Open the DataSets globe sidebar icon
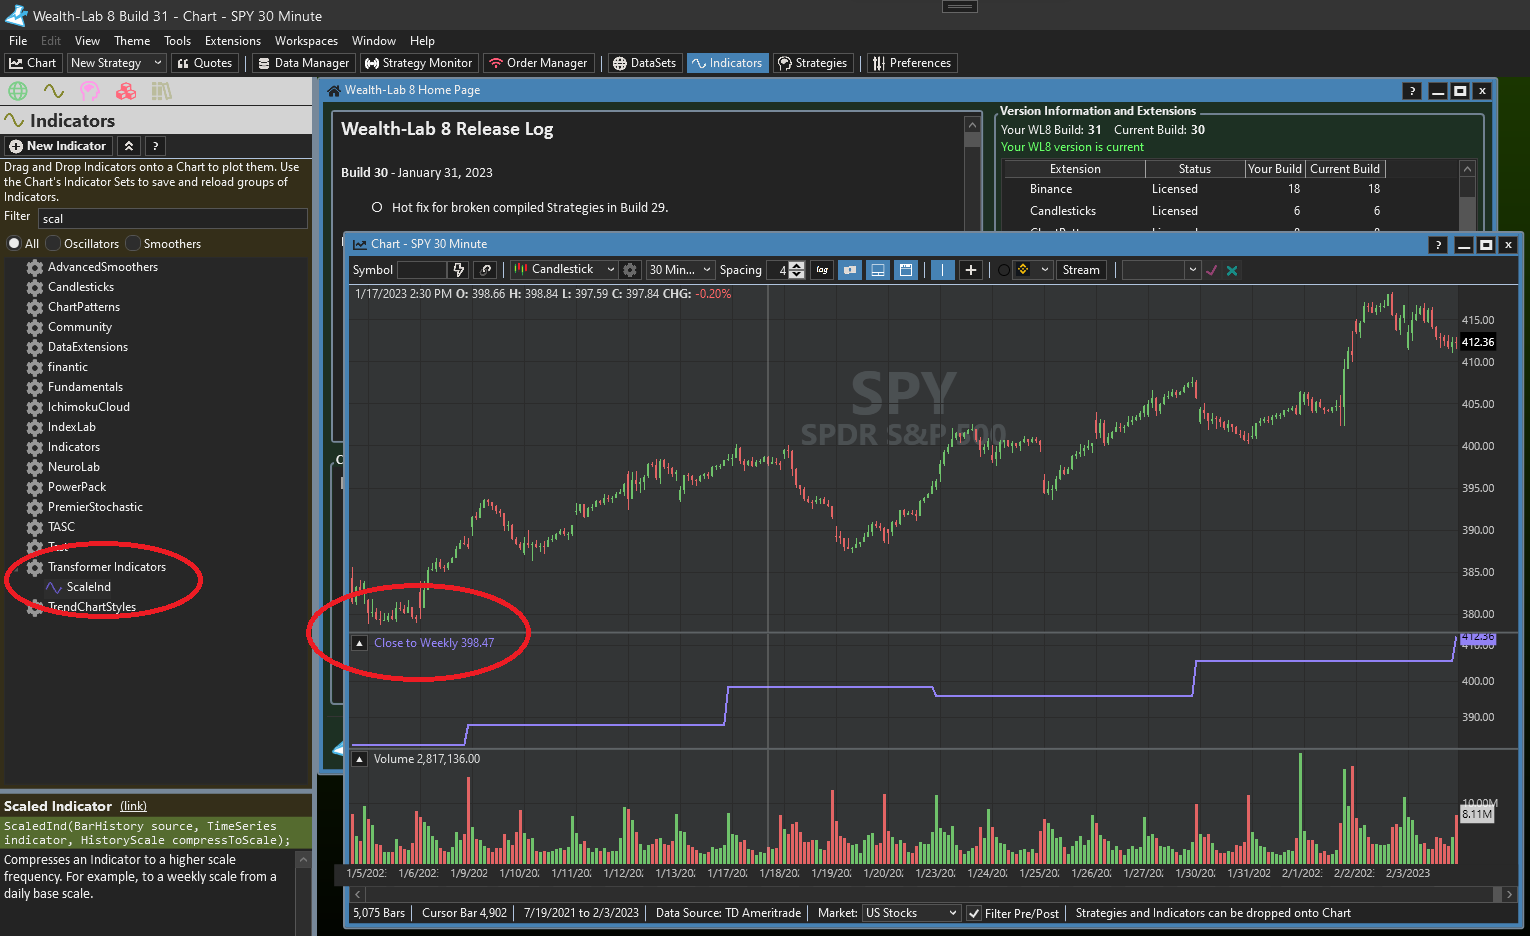 (18, 91)
